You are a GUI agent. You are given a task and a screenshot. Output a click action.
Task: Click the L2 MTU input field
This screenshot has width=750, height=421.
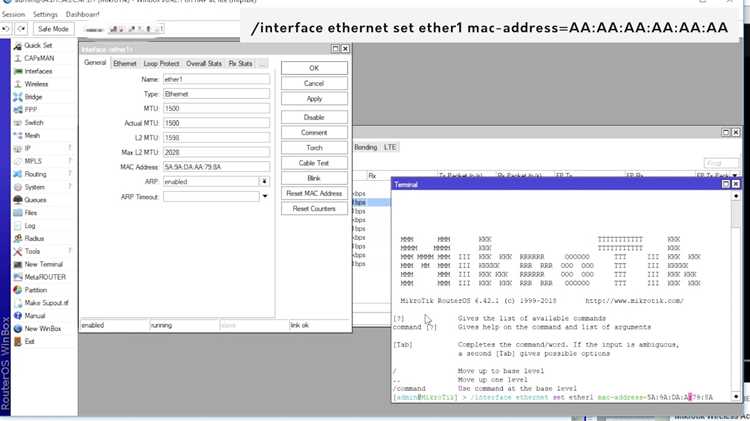coord(216,138)
